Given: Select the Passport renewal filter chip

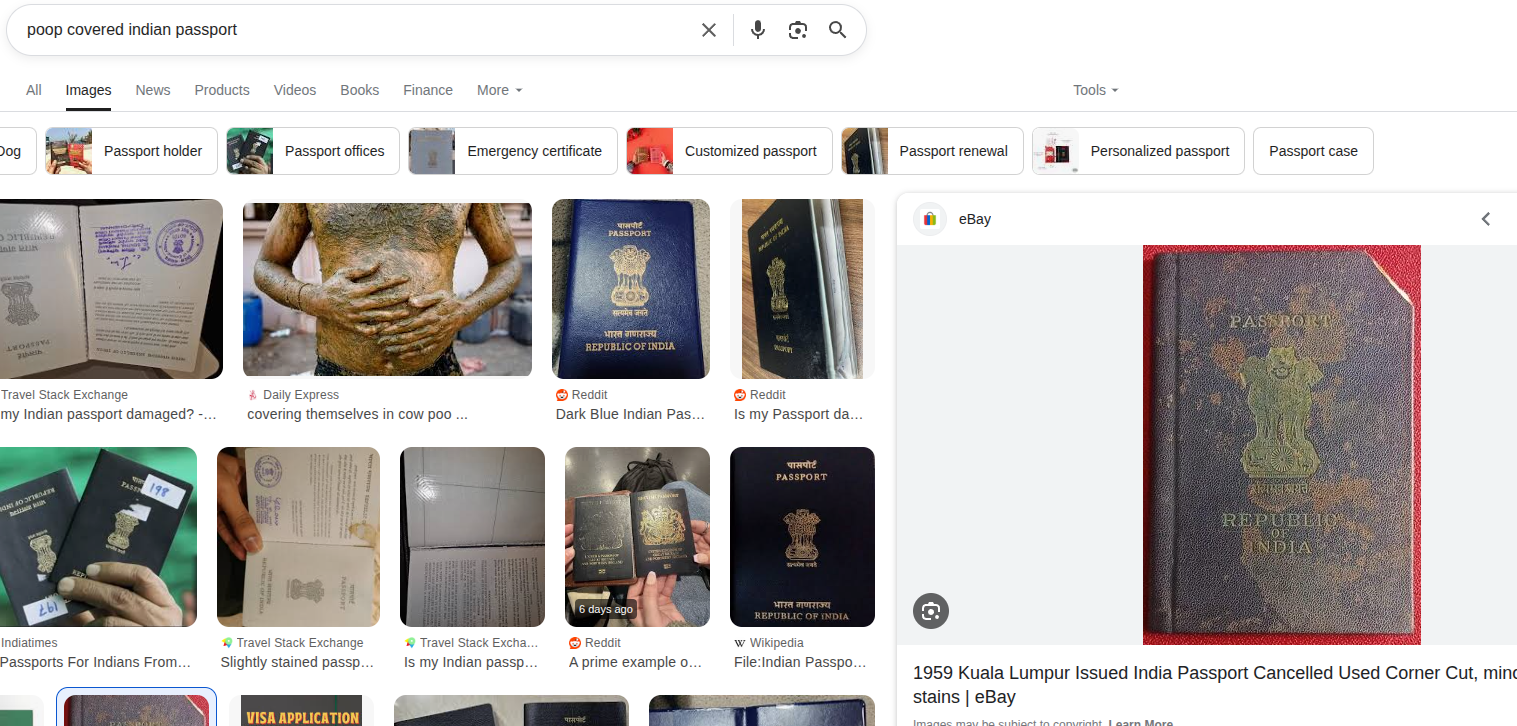Looking at the screenshot, I should 932,151.
